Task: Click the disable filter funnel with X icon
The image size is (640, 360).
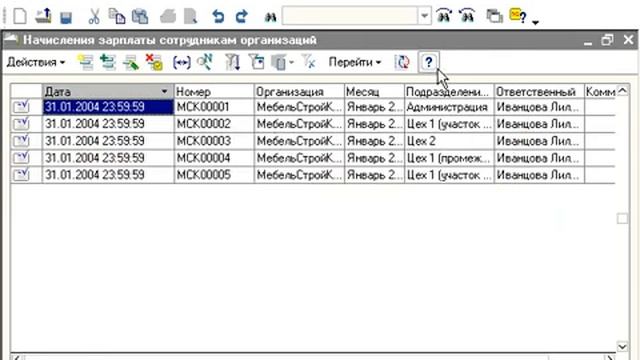Action: pos(309,62)
